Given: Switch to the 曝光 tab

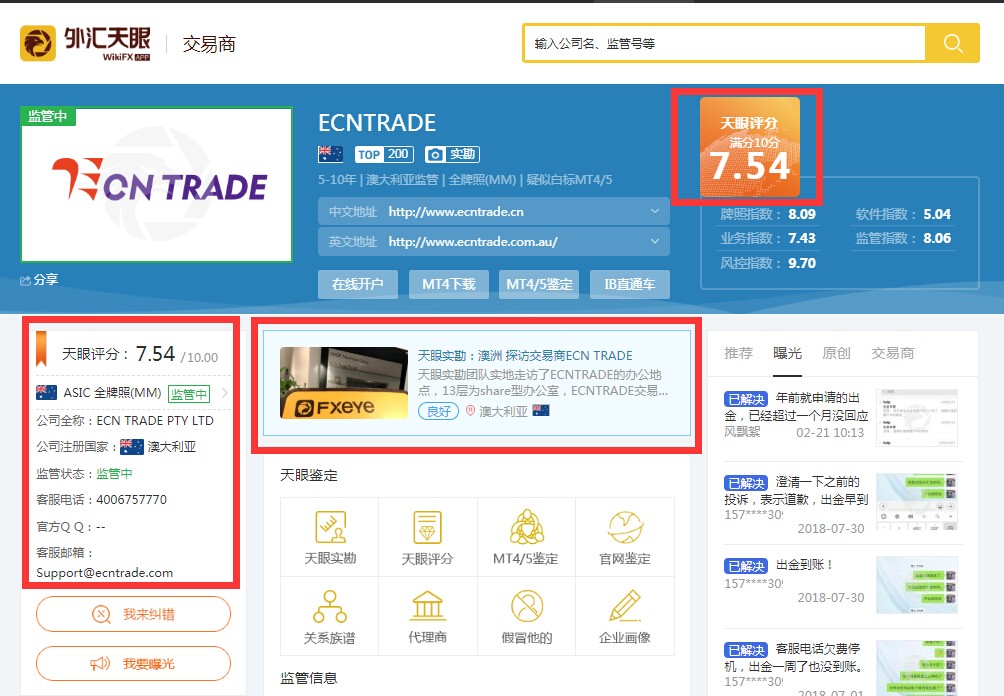Looking at the screenshot, I should click(x=788, y=353).
